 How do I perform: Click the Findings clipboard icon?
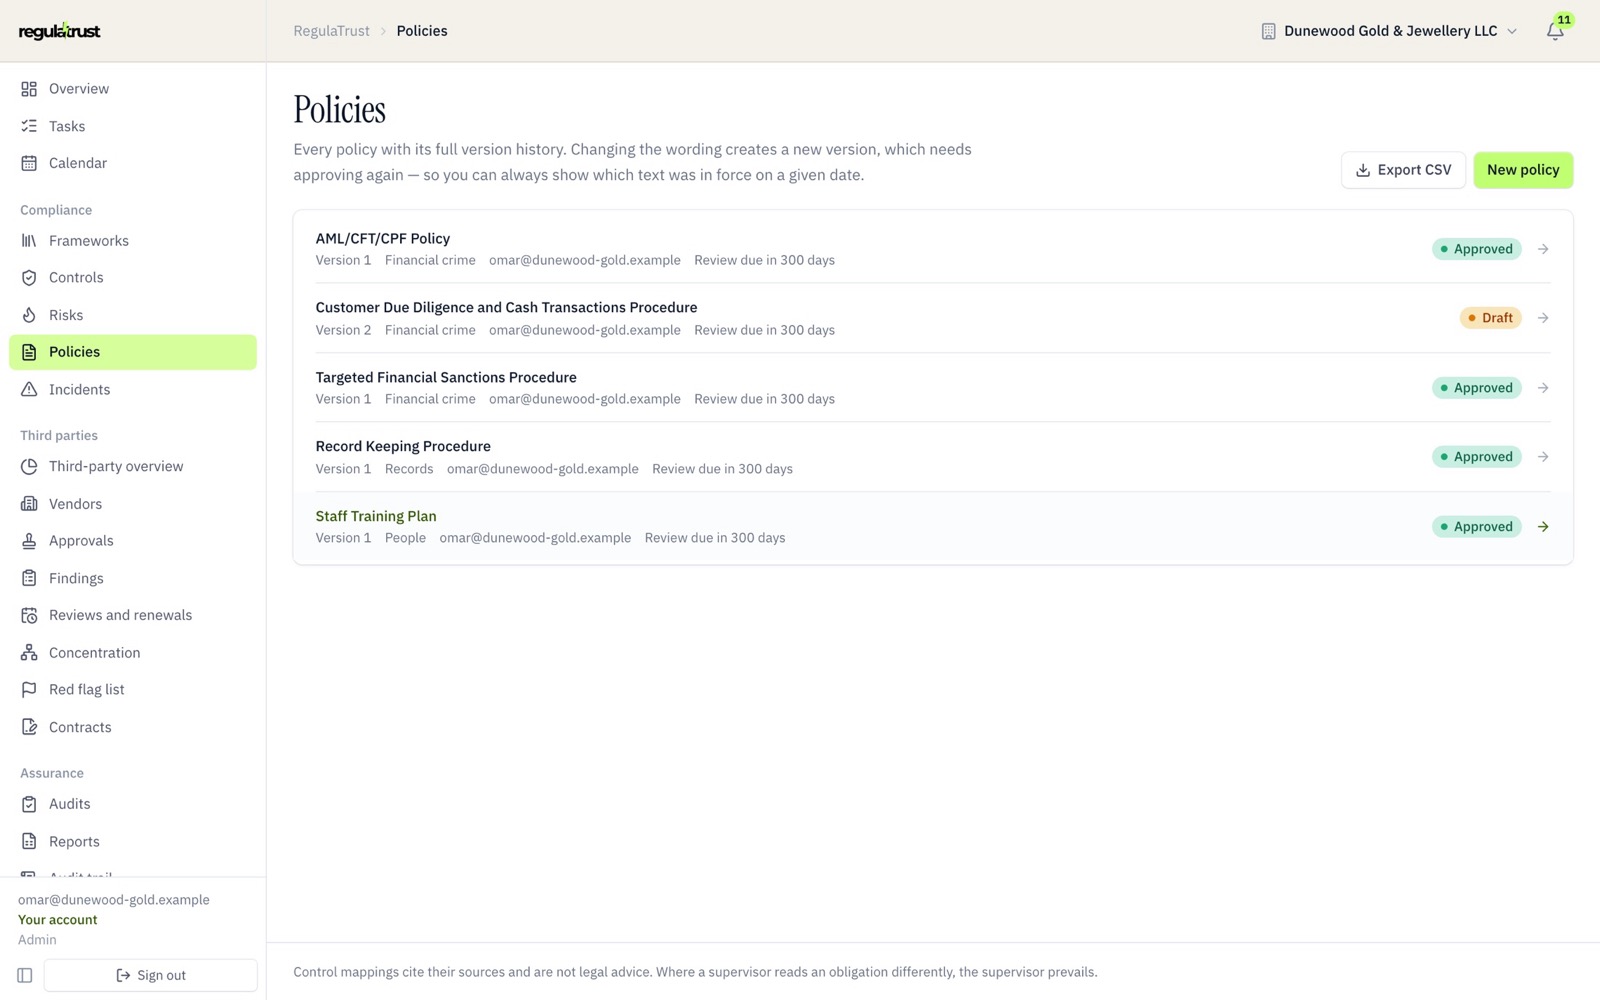coord(29,578)
